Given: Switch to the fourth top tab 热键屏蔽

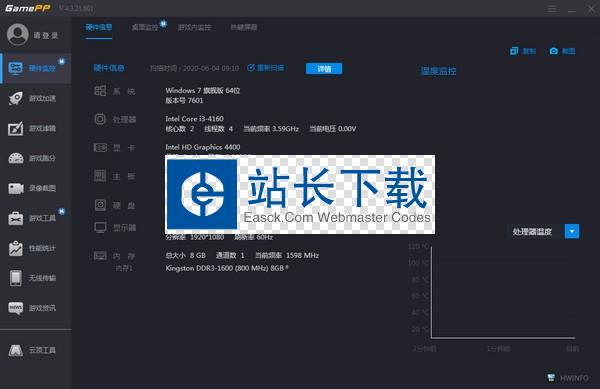Looking at the screenshot, I should tap(243, 27).
